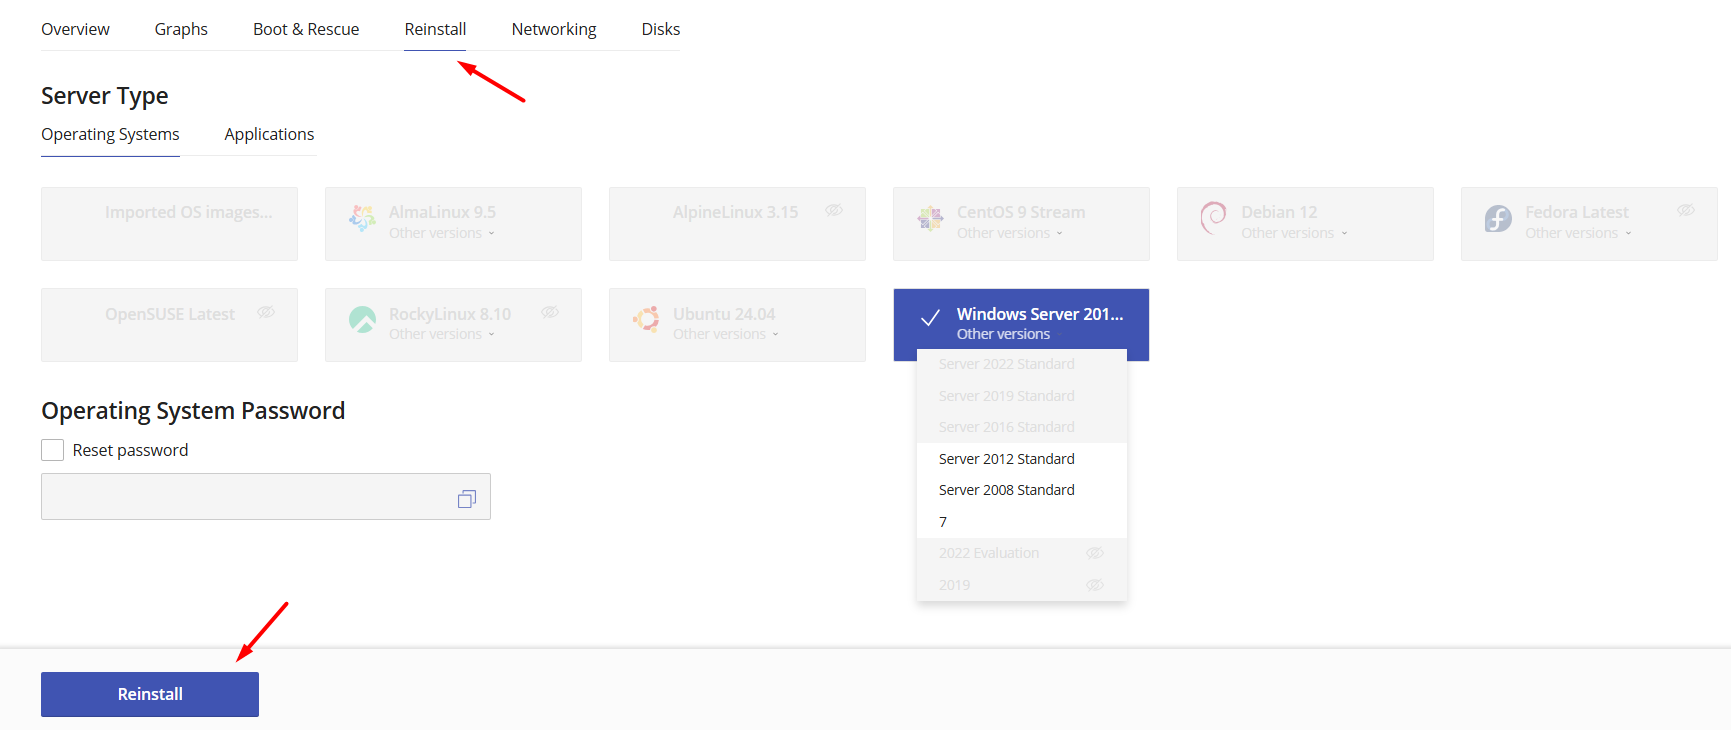
Task: Click the Debian swirl logo icon
Action: point(1213,218)
